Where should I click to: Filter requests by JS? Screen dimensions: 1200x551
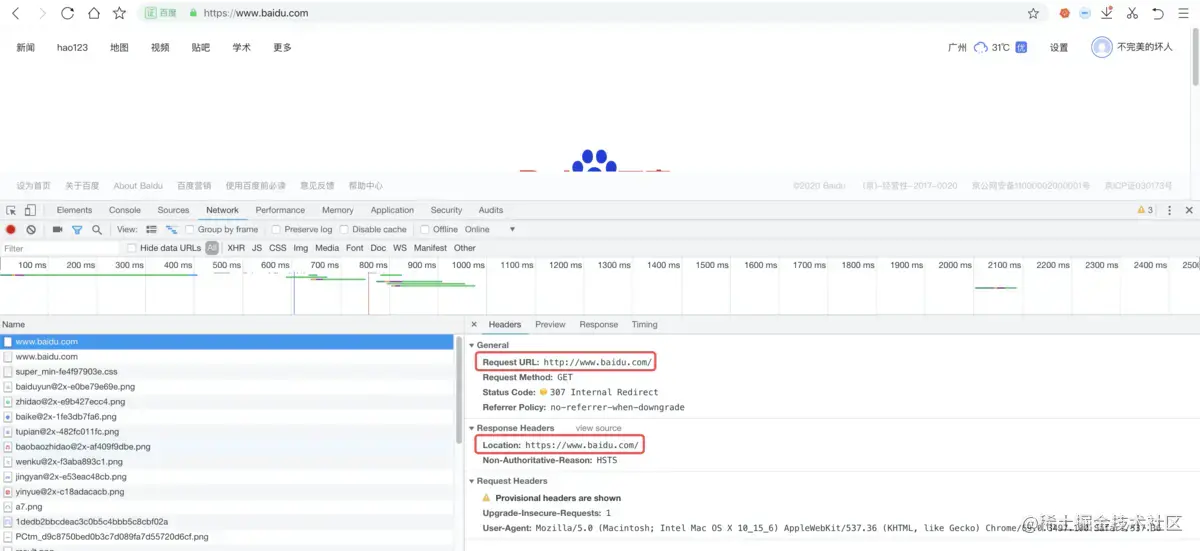point(257,248)
